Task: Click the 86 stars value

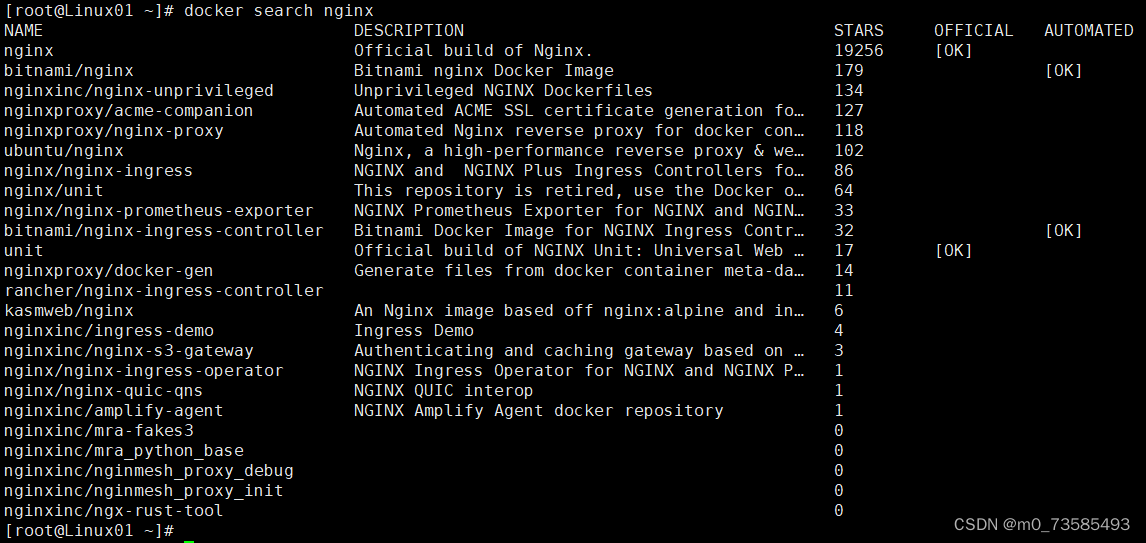Action: 843,171
